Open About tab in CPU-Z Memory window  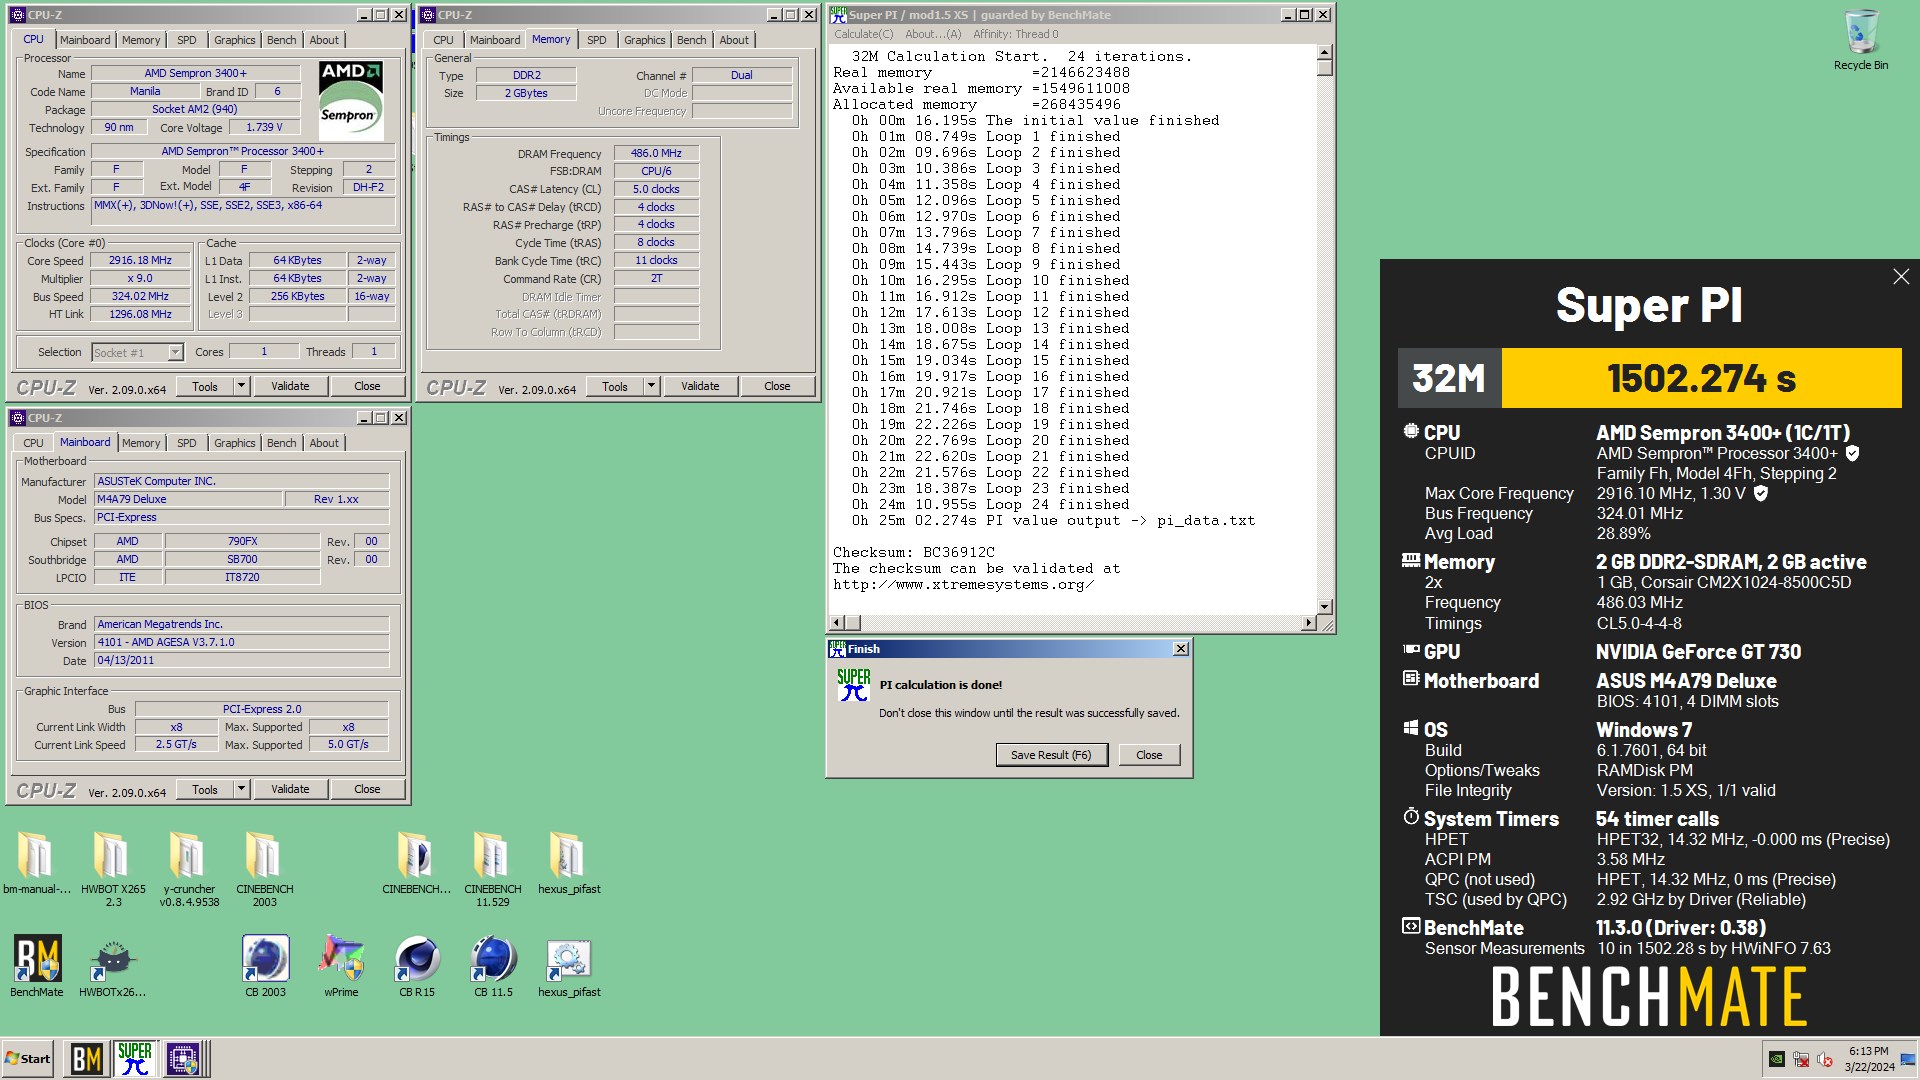pos(734,40)
